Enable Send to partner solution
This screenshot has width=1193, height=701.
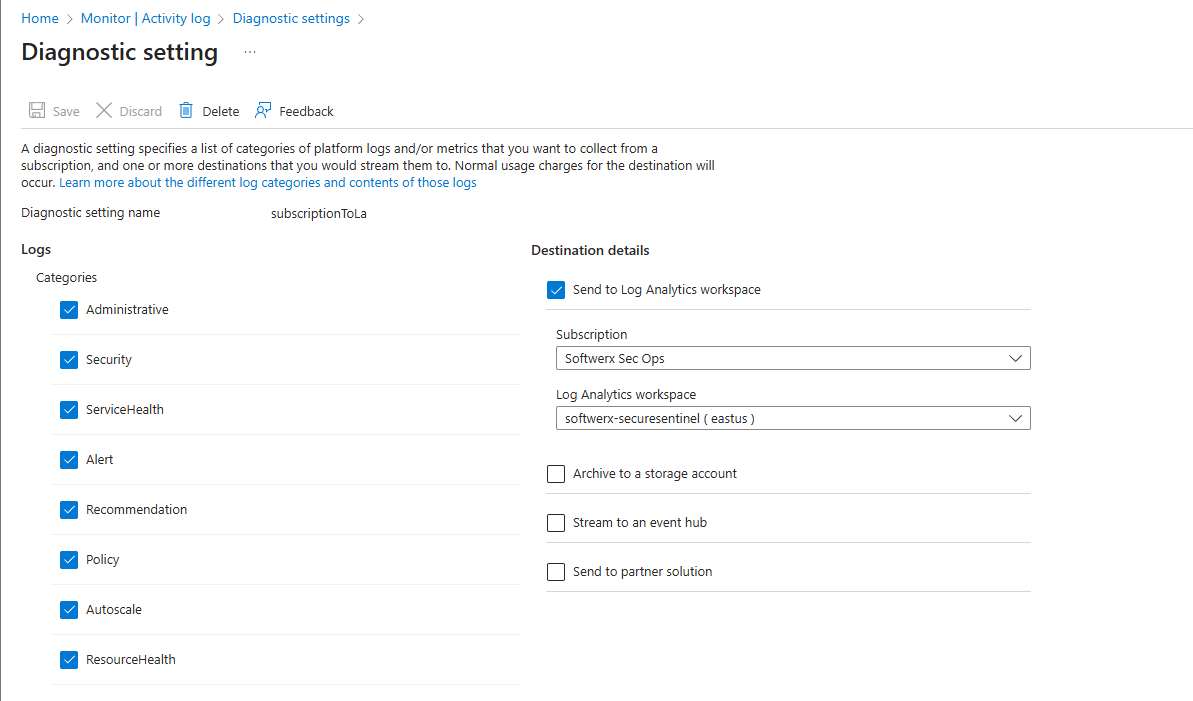[556, 572]
